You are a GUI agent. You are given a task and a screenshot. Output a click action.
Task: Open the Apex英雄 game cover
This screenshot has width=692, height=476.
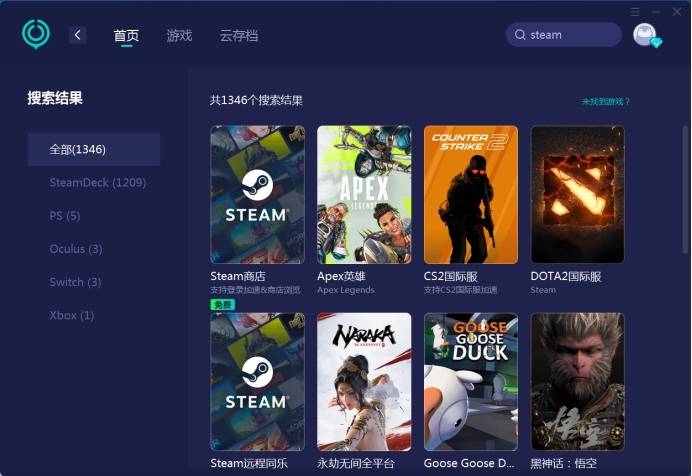(364, 194)
